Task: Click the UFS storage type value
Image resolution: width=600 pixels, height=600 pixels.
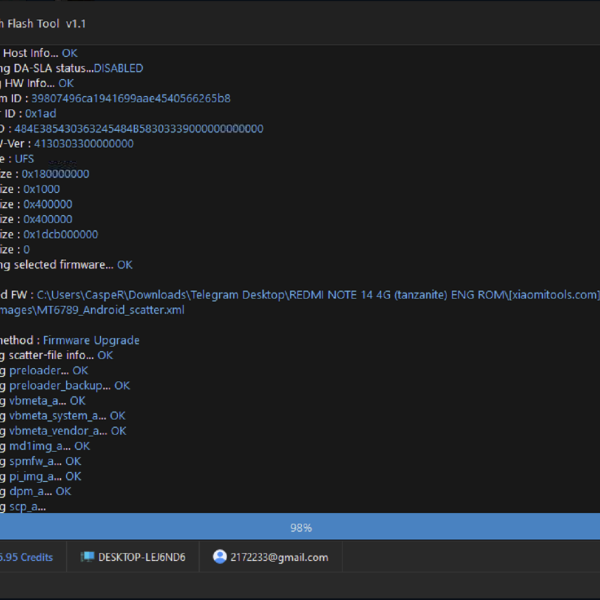Action: tap(24, 159)
